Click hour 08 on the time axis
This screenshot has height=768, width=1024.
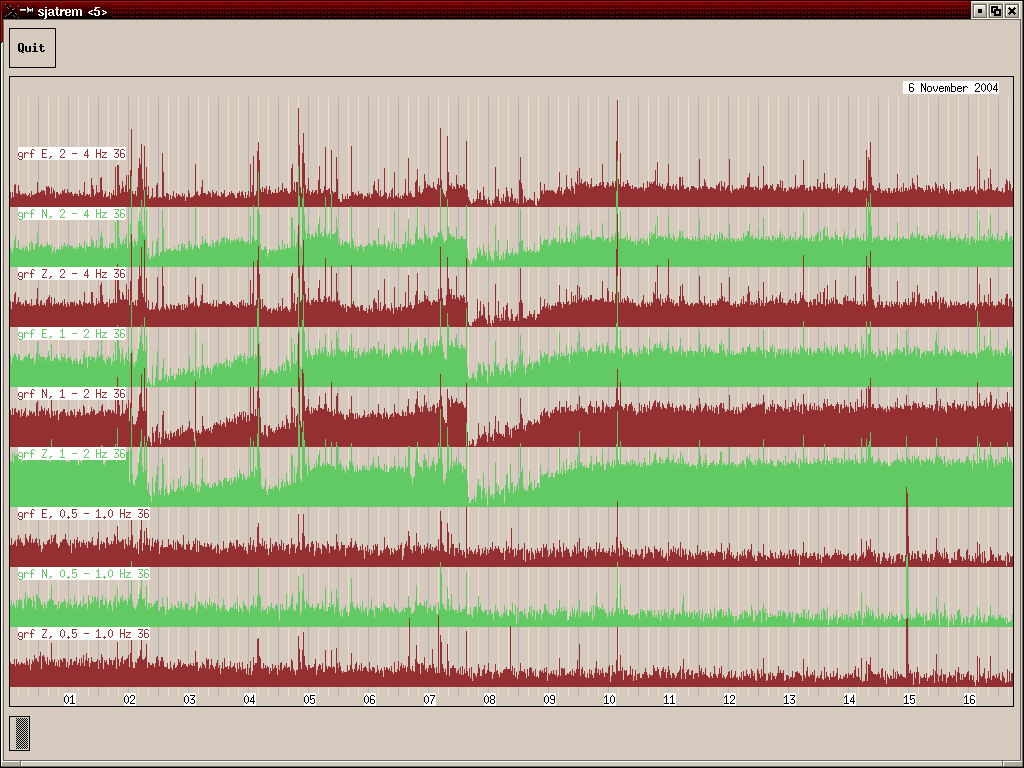point(489,700)
